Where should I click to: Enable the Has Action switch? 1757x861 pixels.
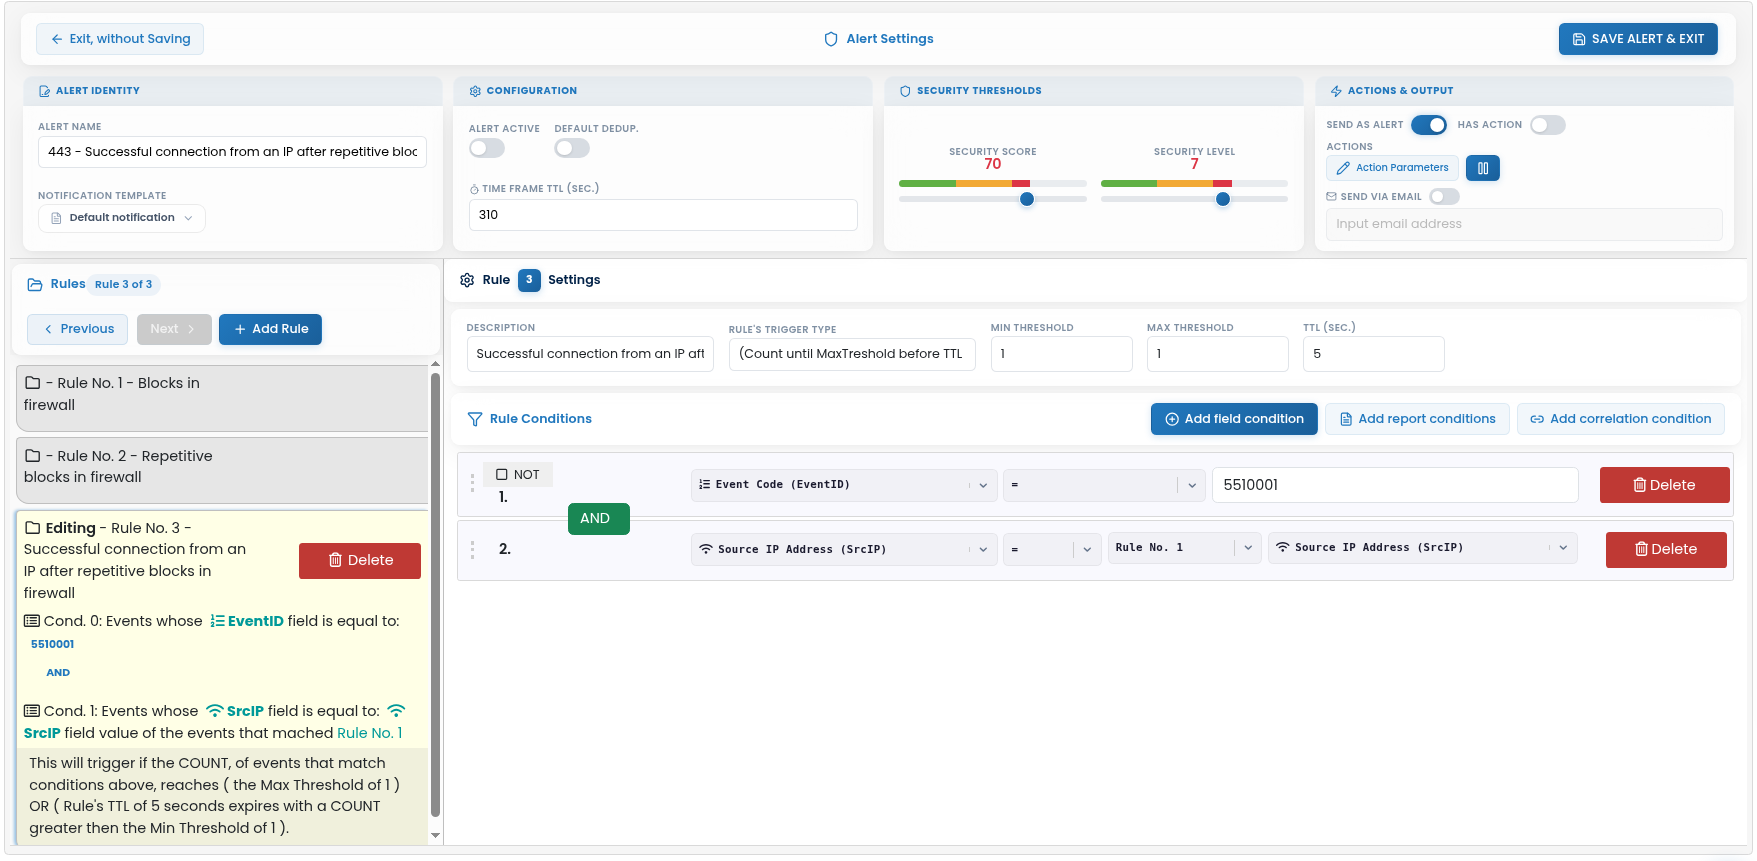click(x=1548, y=125)
